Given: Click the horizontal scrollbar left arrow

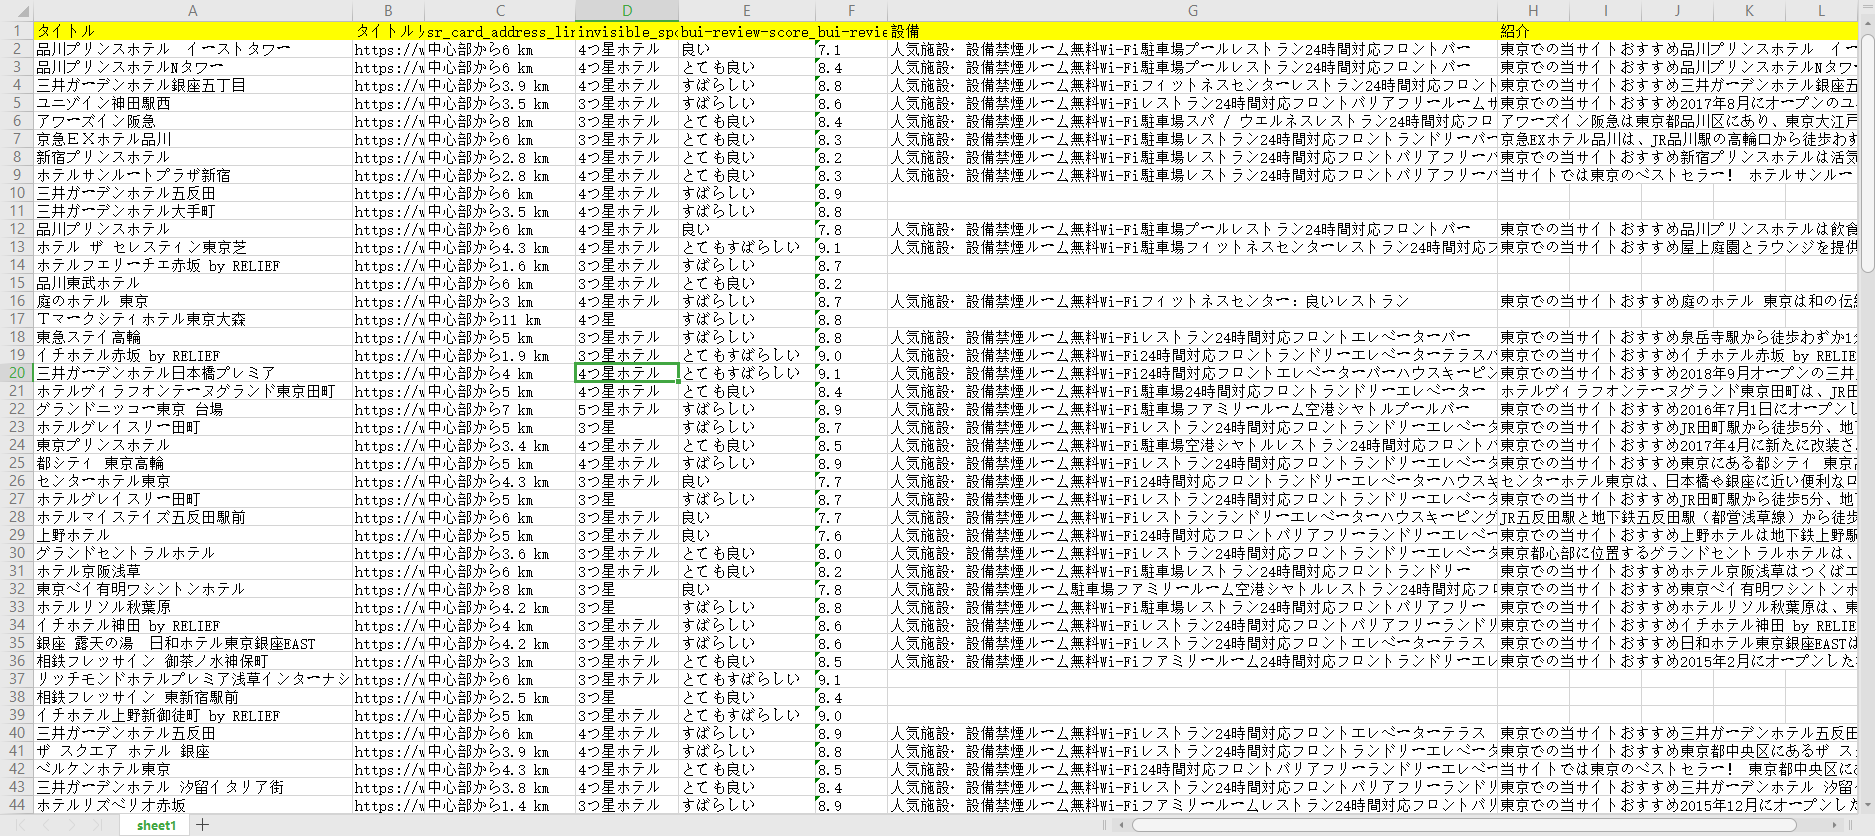Looking at the screenshot, I should 1120,825.
